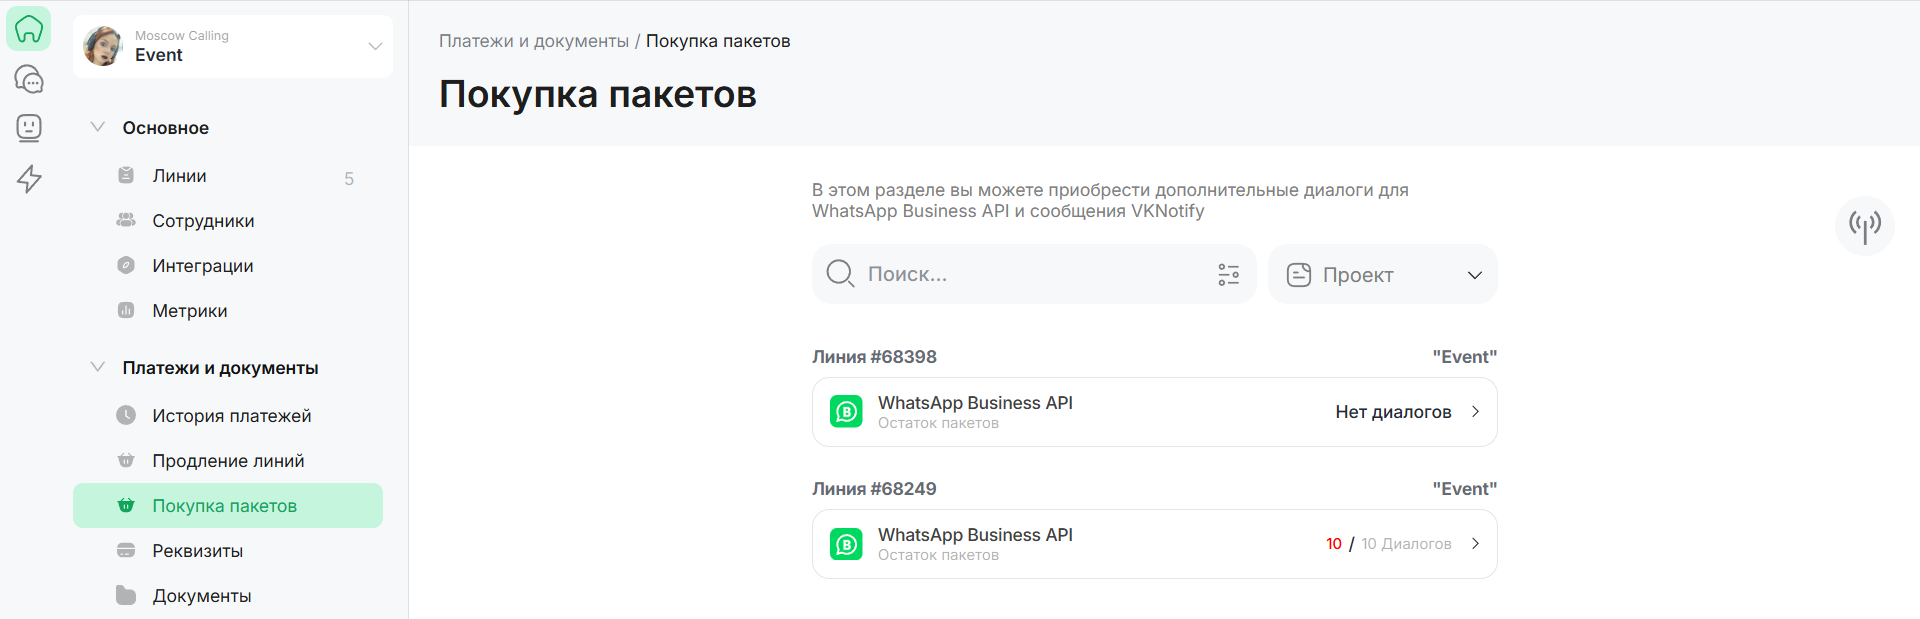Focus the Поиск search input

1030,275
